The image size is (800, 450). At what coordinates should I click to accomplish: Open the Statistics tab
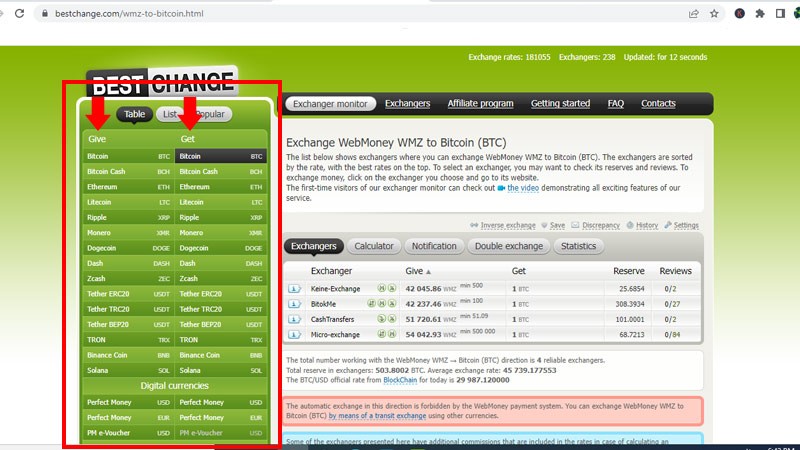[578, 246]
